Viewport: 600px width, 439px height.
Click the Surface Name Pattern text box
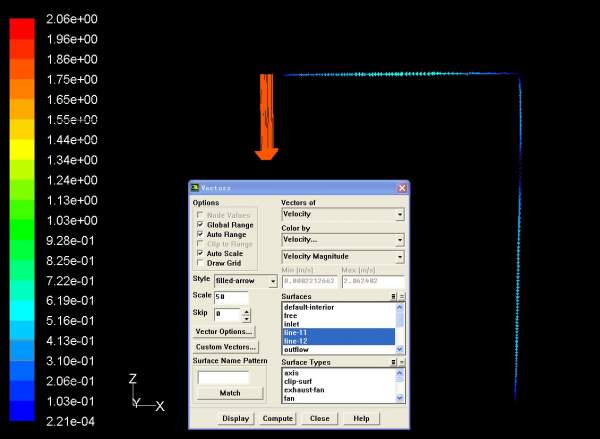(223, 378)
